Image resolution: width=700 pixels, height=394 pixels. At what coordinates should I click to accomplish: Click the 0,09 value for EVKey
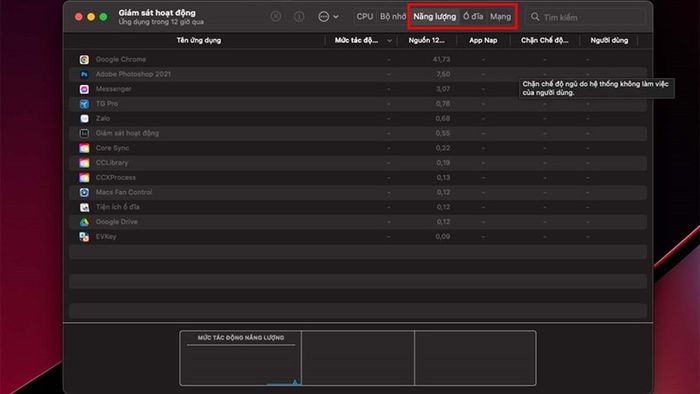pos(443,236)
